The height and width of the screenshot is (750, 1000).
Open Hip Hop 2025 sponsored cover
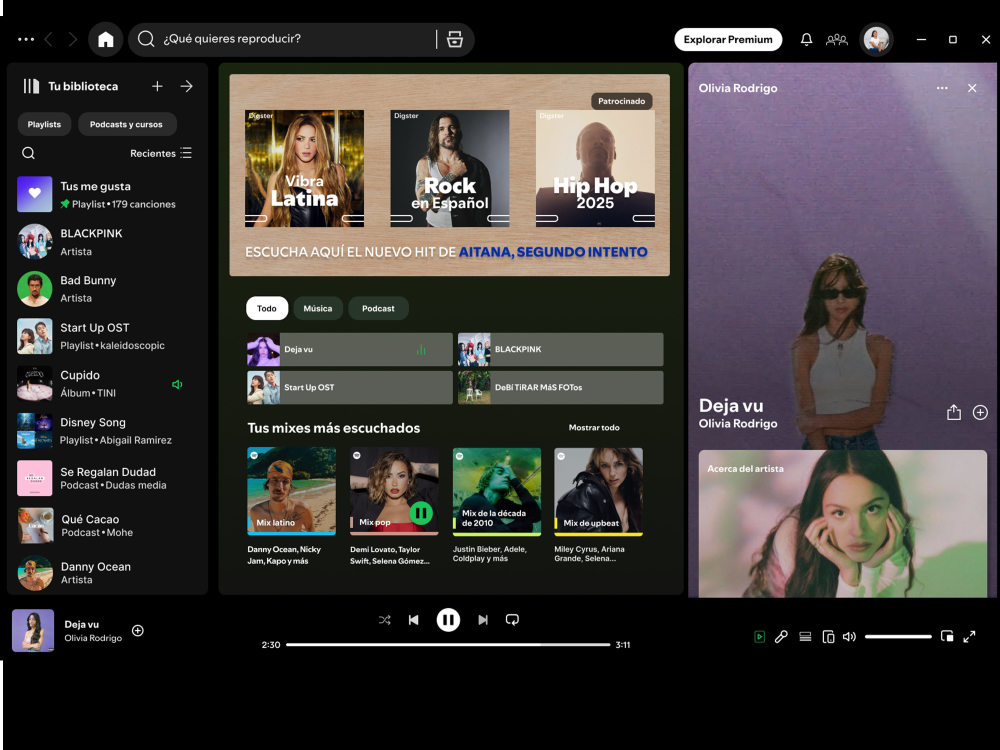pos(595,168)
